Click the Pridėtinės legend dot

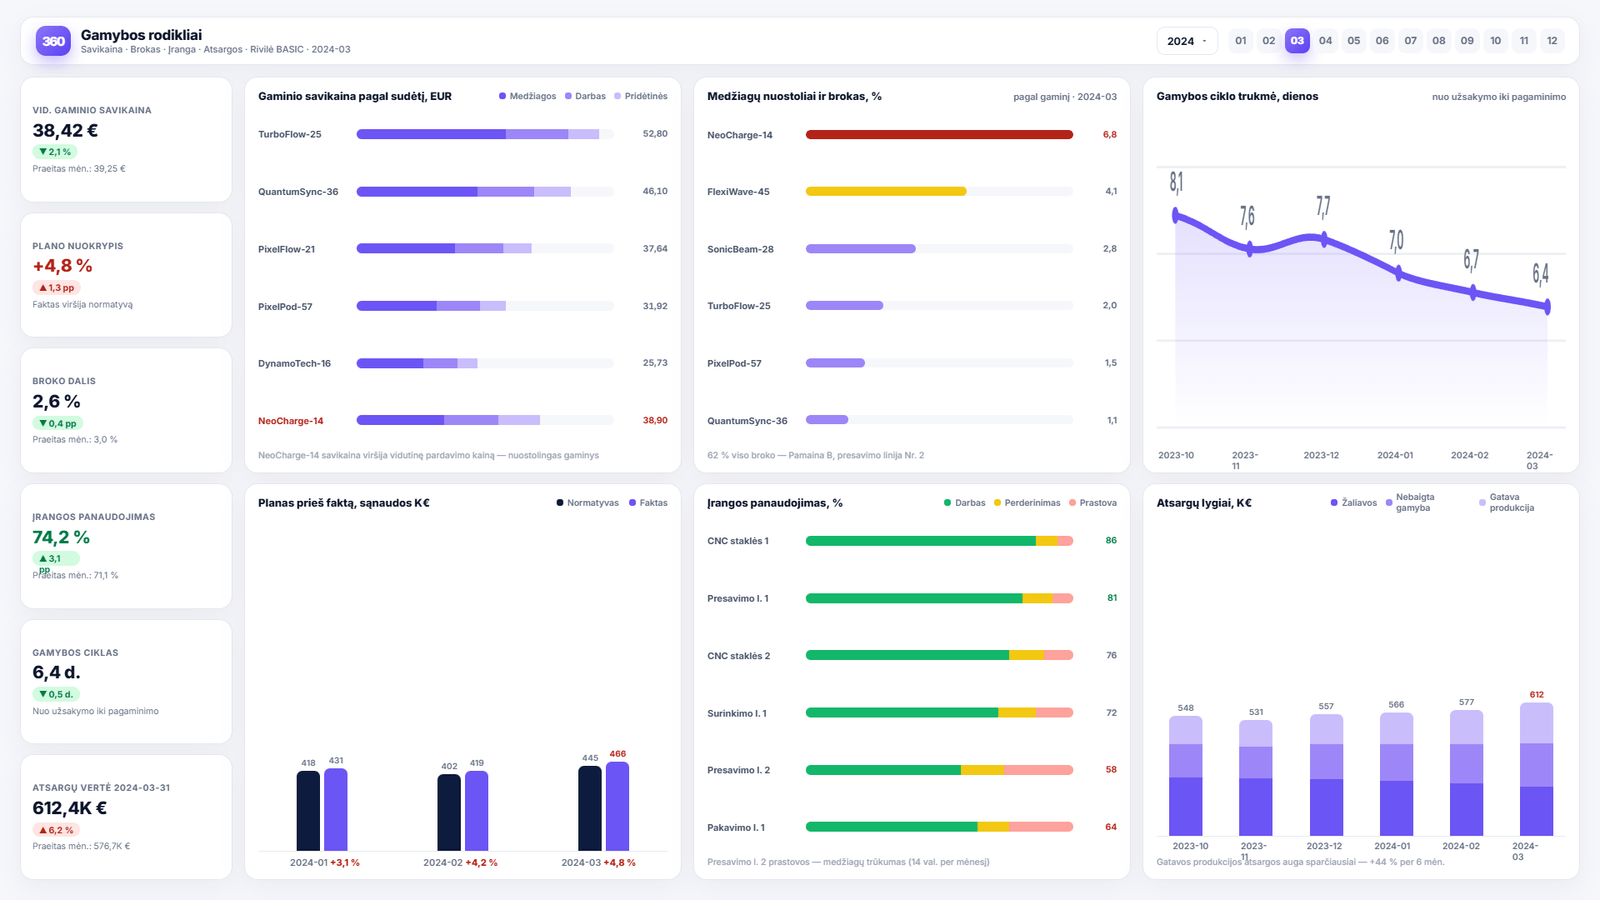617,96
